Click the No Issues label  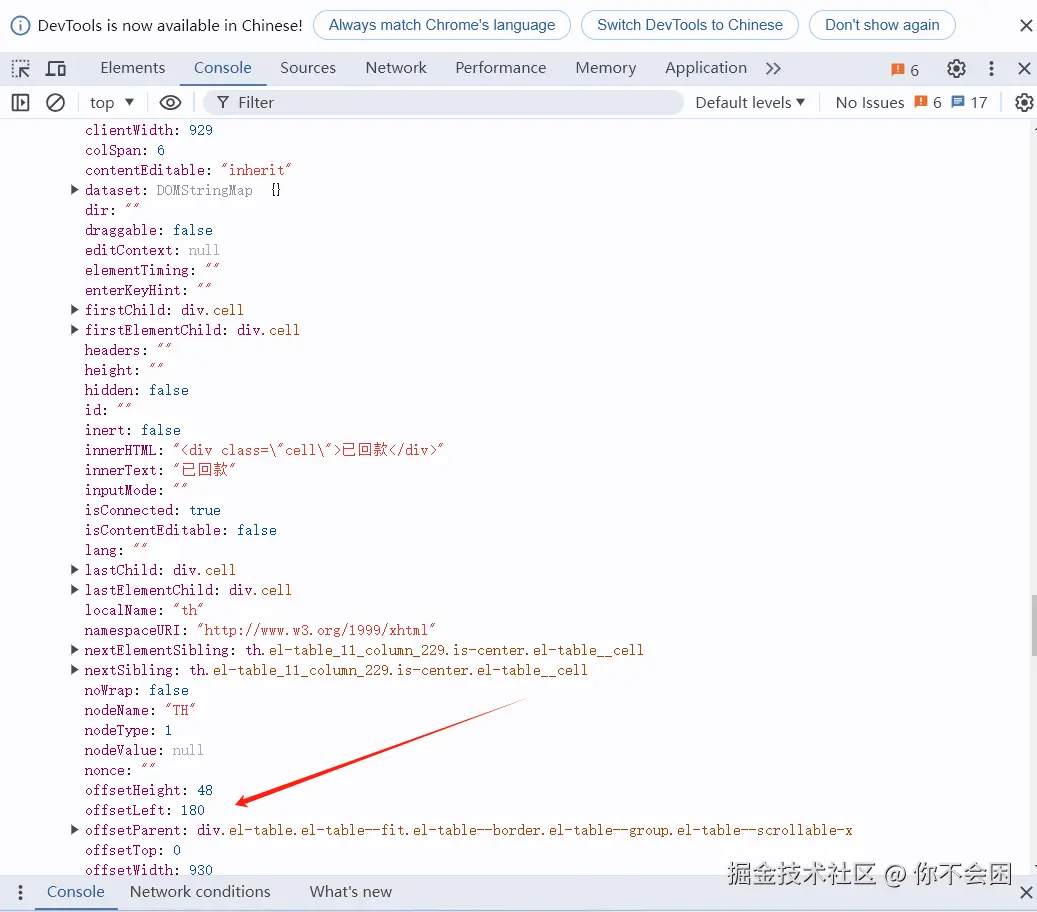tap(870, 103)
